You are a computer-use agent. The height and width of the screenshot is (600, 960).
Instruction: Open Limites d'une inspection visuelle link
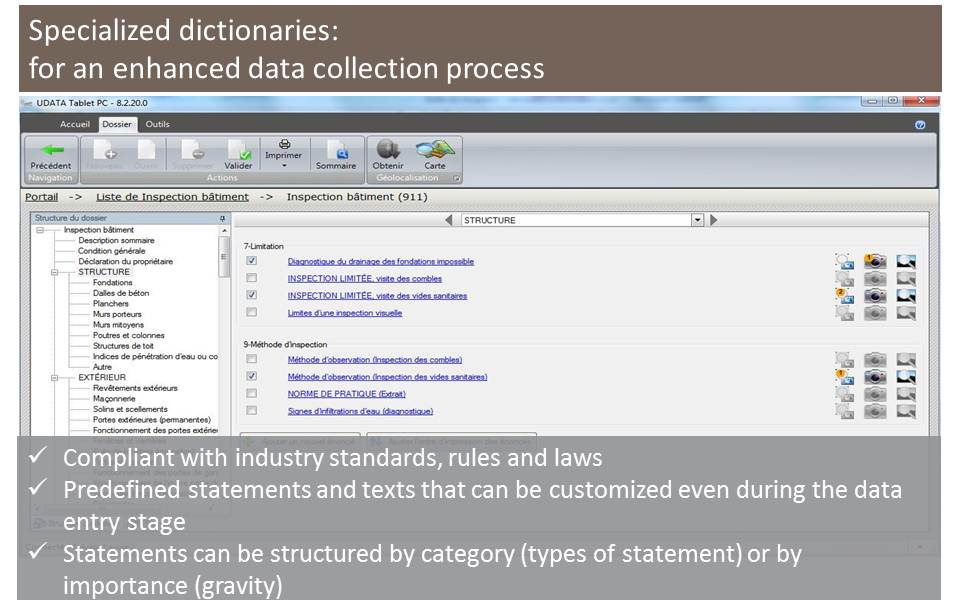(345, 313)
